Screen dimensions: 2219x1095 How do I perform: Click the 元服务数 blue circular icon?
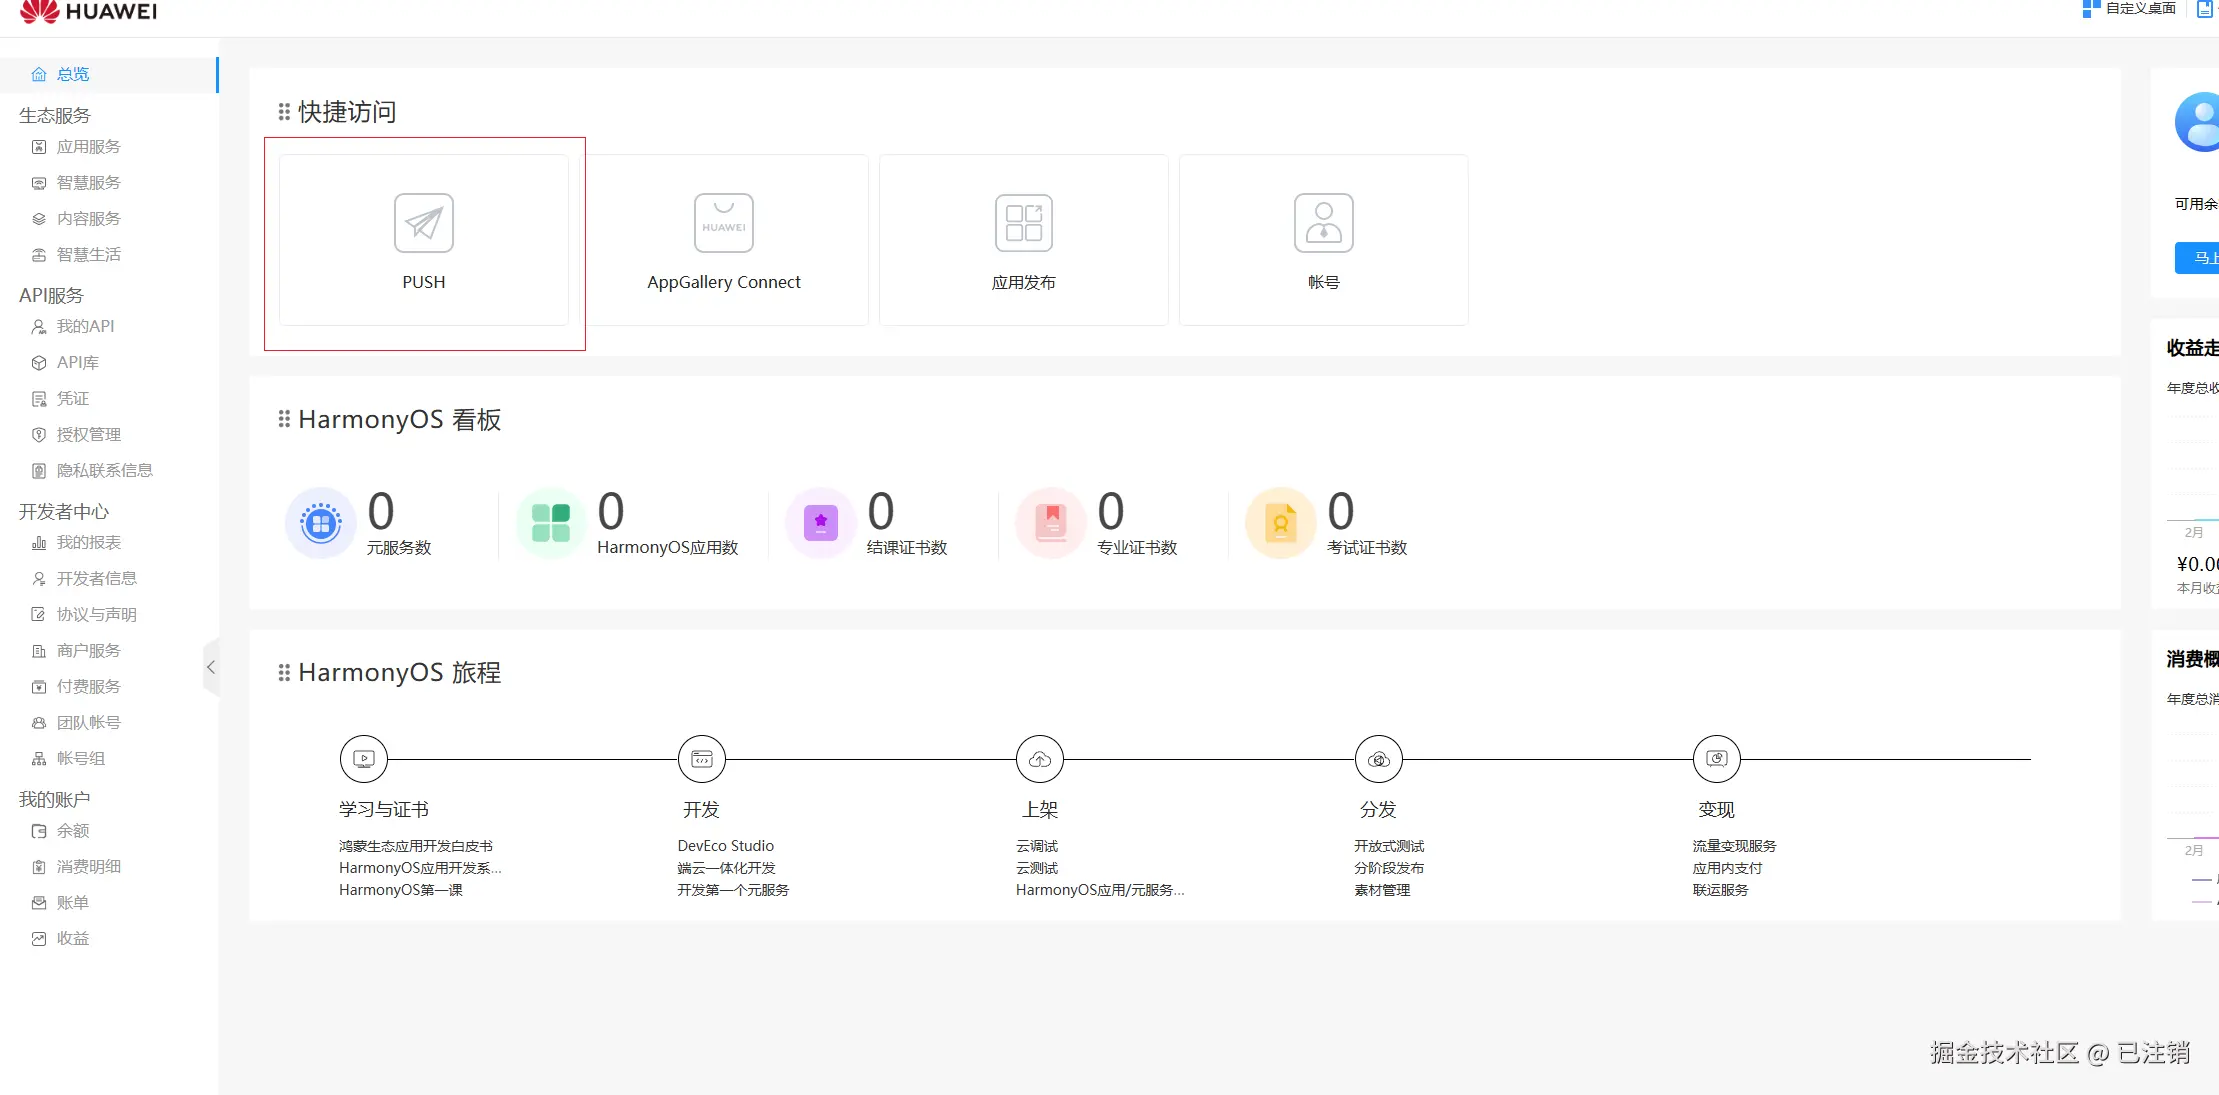click(x=321, y=522)
